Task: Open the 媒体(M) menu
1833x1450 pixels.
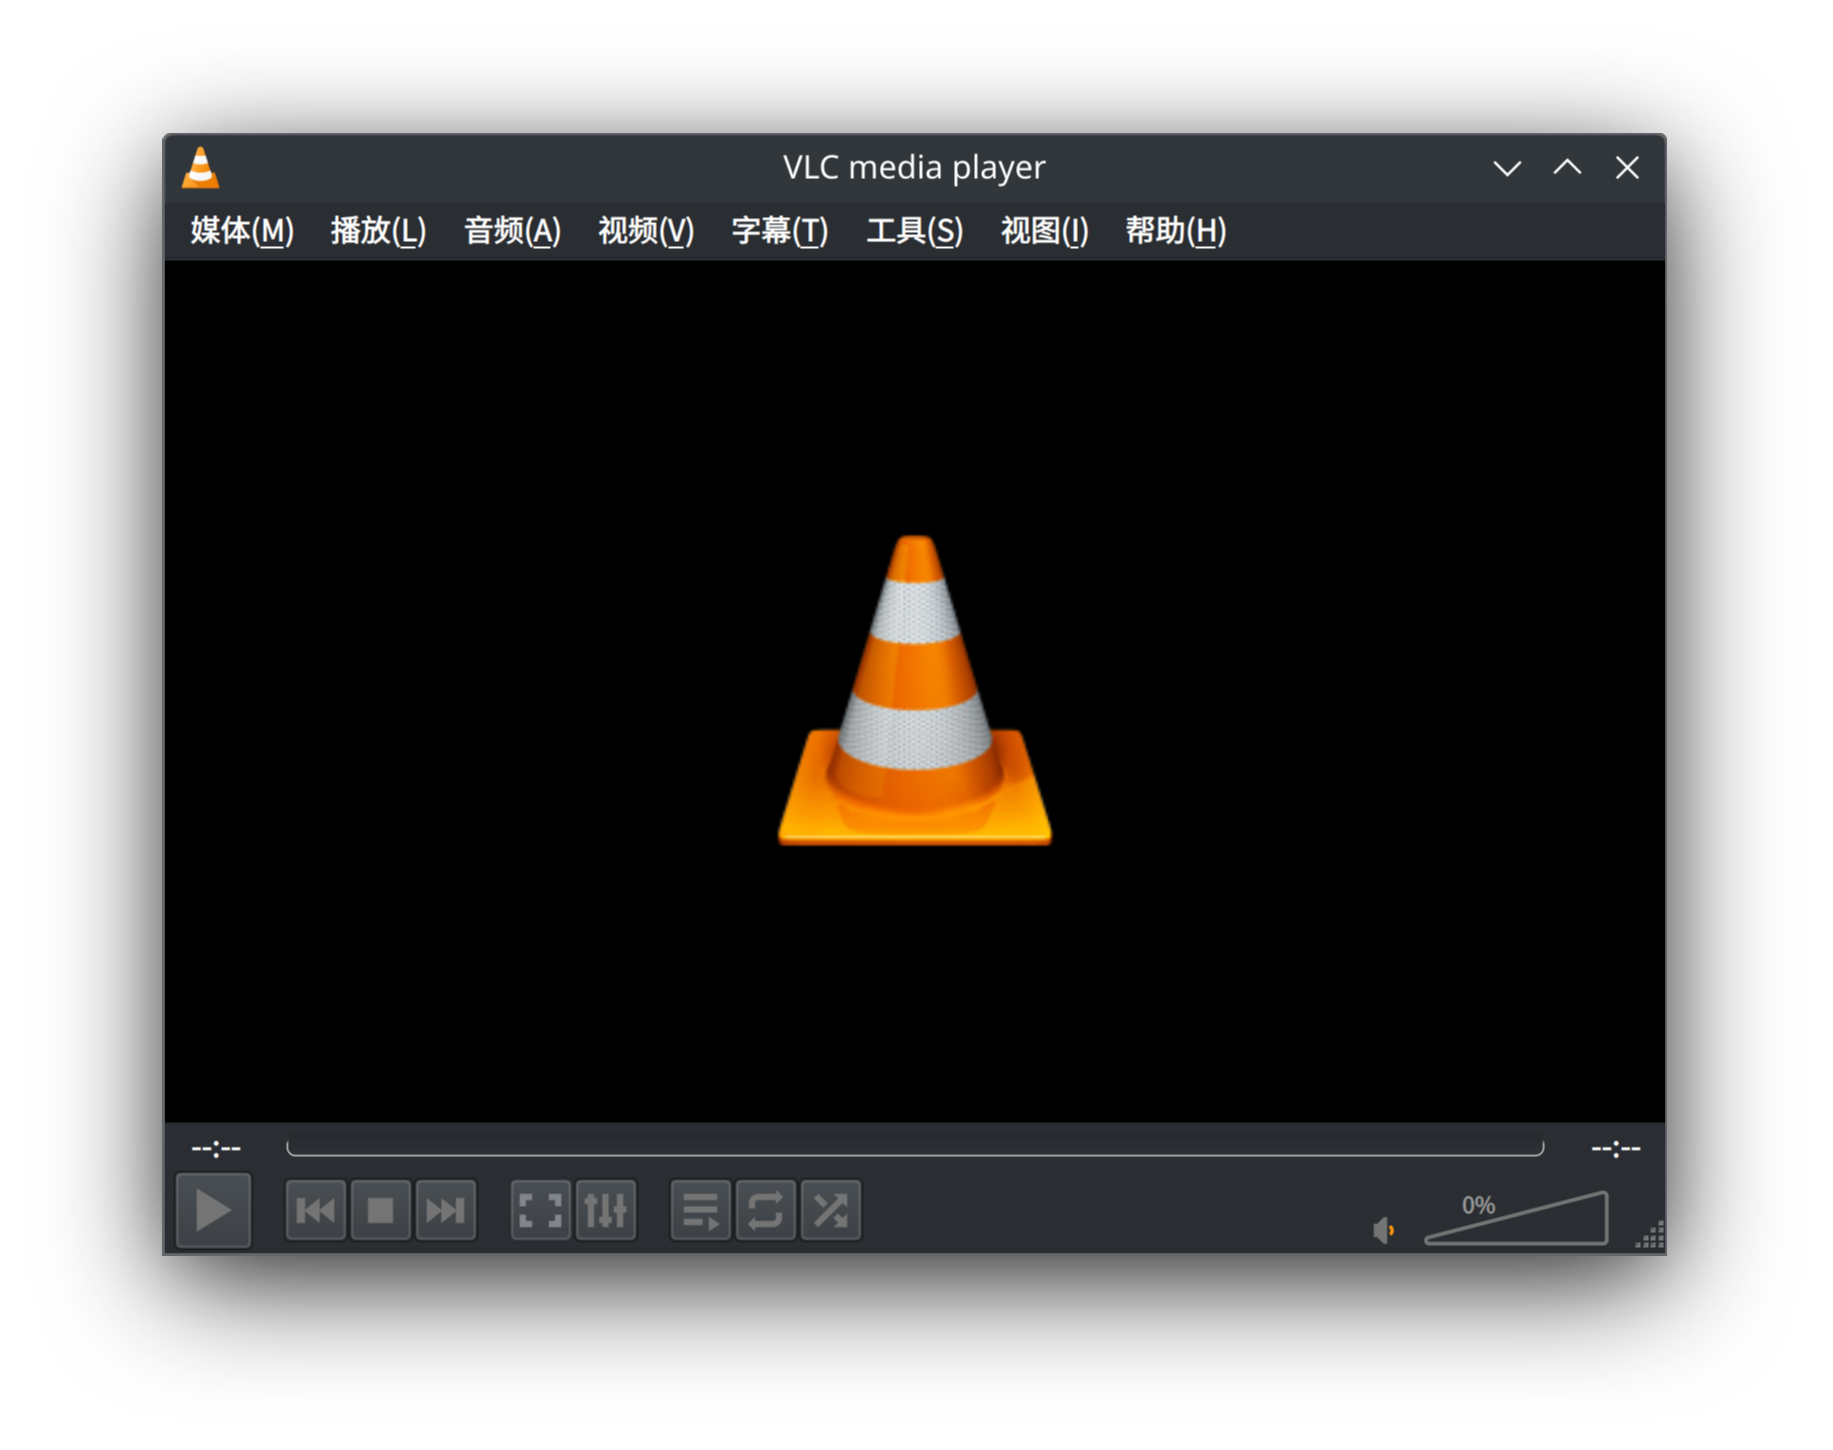Action: coord(242,231)
